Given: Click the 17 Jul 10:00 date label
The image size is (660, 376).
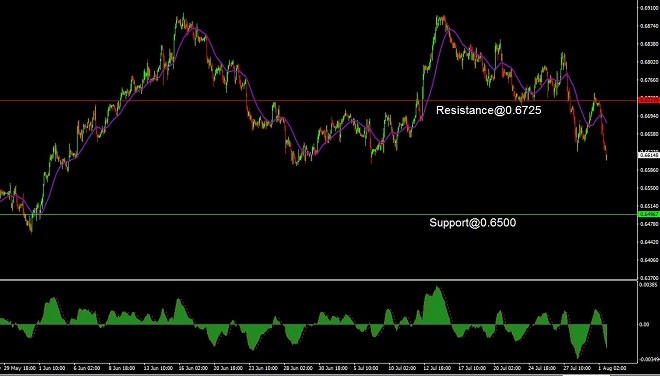Looking at the screenshot, I should click(x=472, y=368).
